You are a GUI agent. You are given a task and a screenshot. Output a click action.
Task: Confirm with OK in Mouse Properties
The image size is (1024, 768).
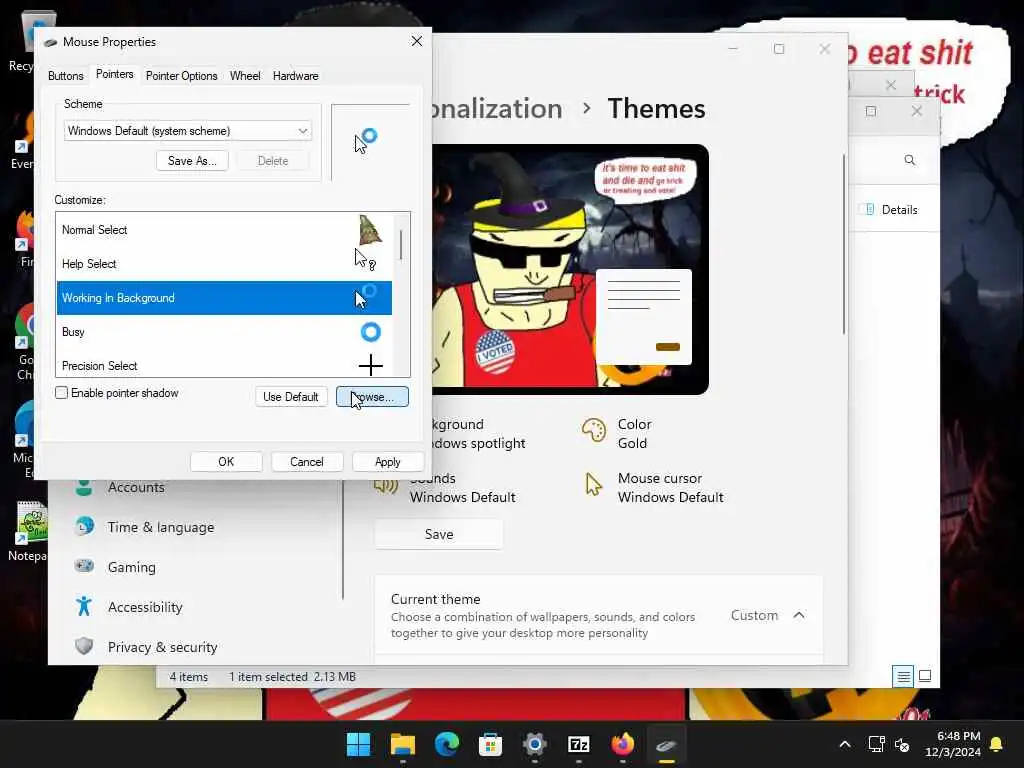(x=226, y=462)
